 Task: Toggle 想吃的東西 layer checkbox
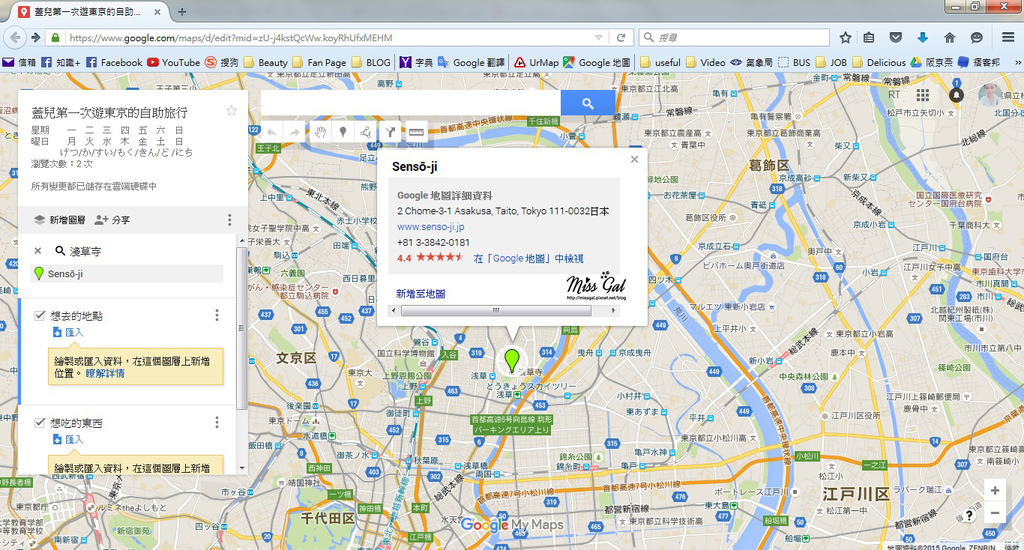[x=40, y=423]
